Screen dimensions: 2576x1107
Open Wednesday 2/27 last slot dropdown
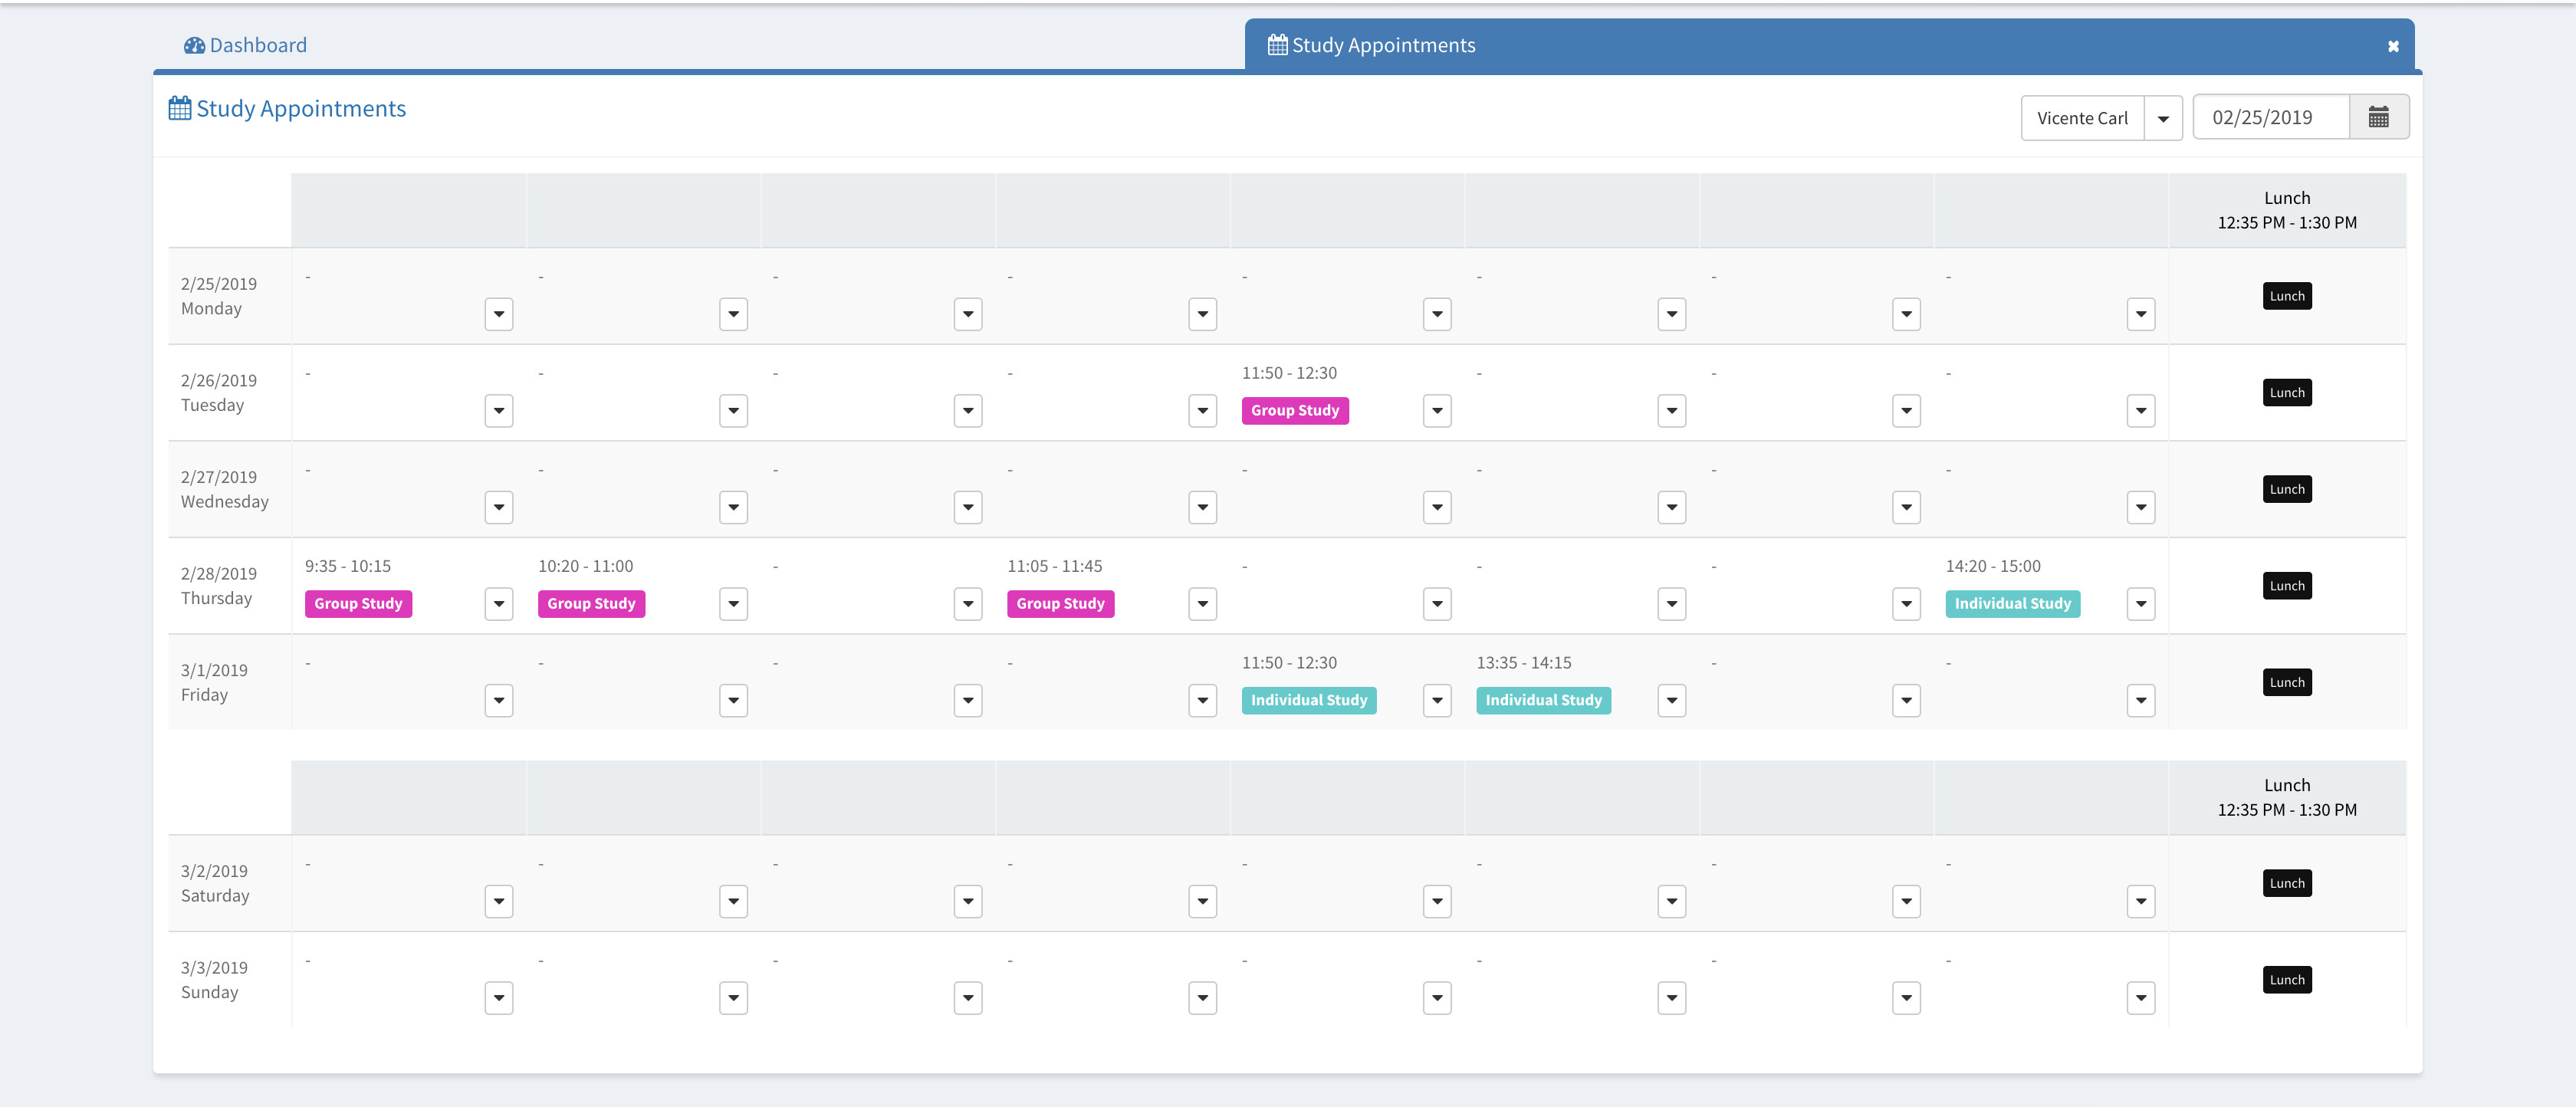click(2141, 508)
